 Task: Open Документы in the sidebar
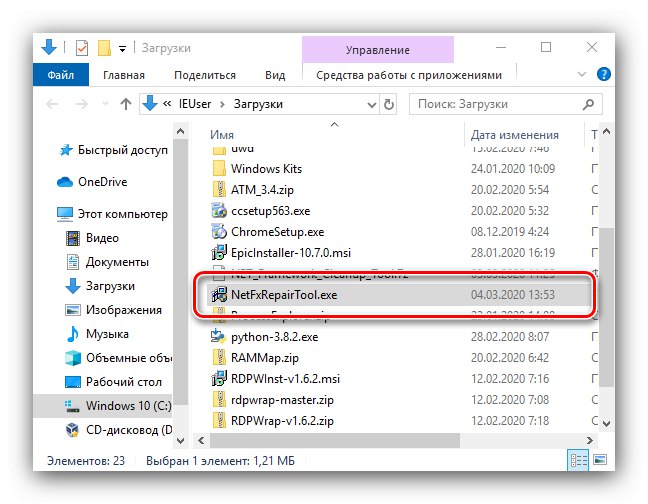pos(107,262)
